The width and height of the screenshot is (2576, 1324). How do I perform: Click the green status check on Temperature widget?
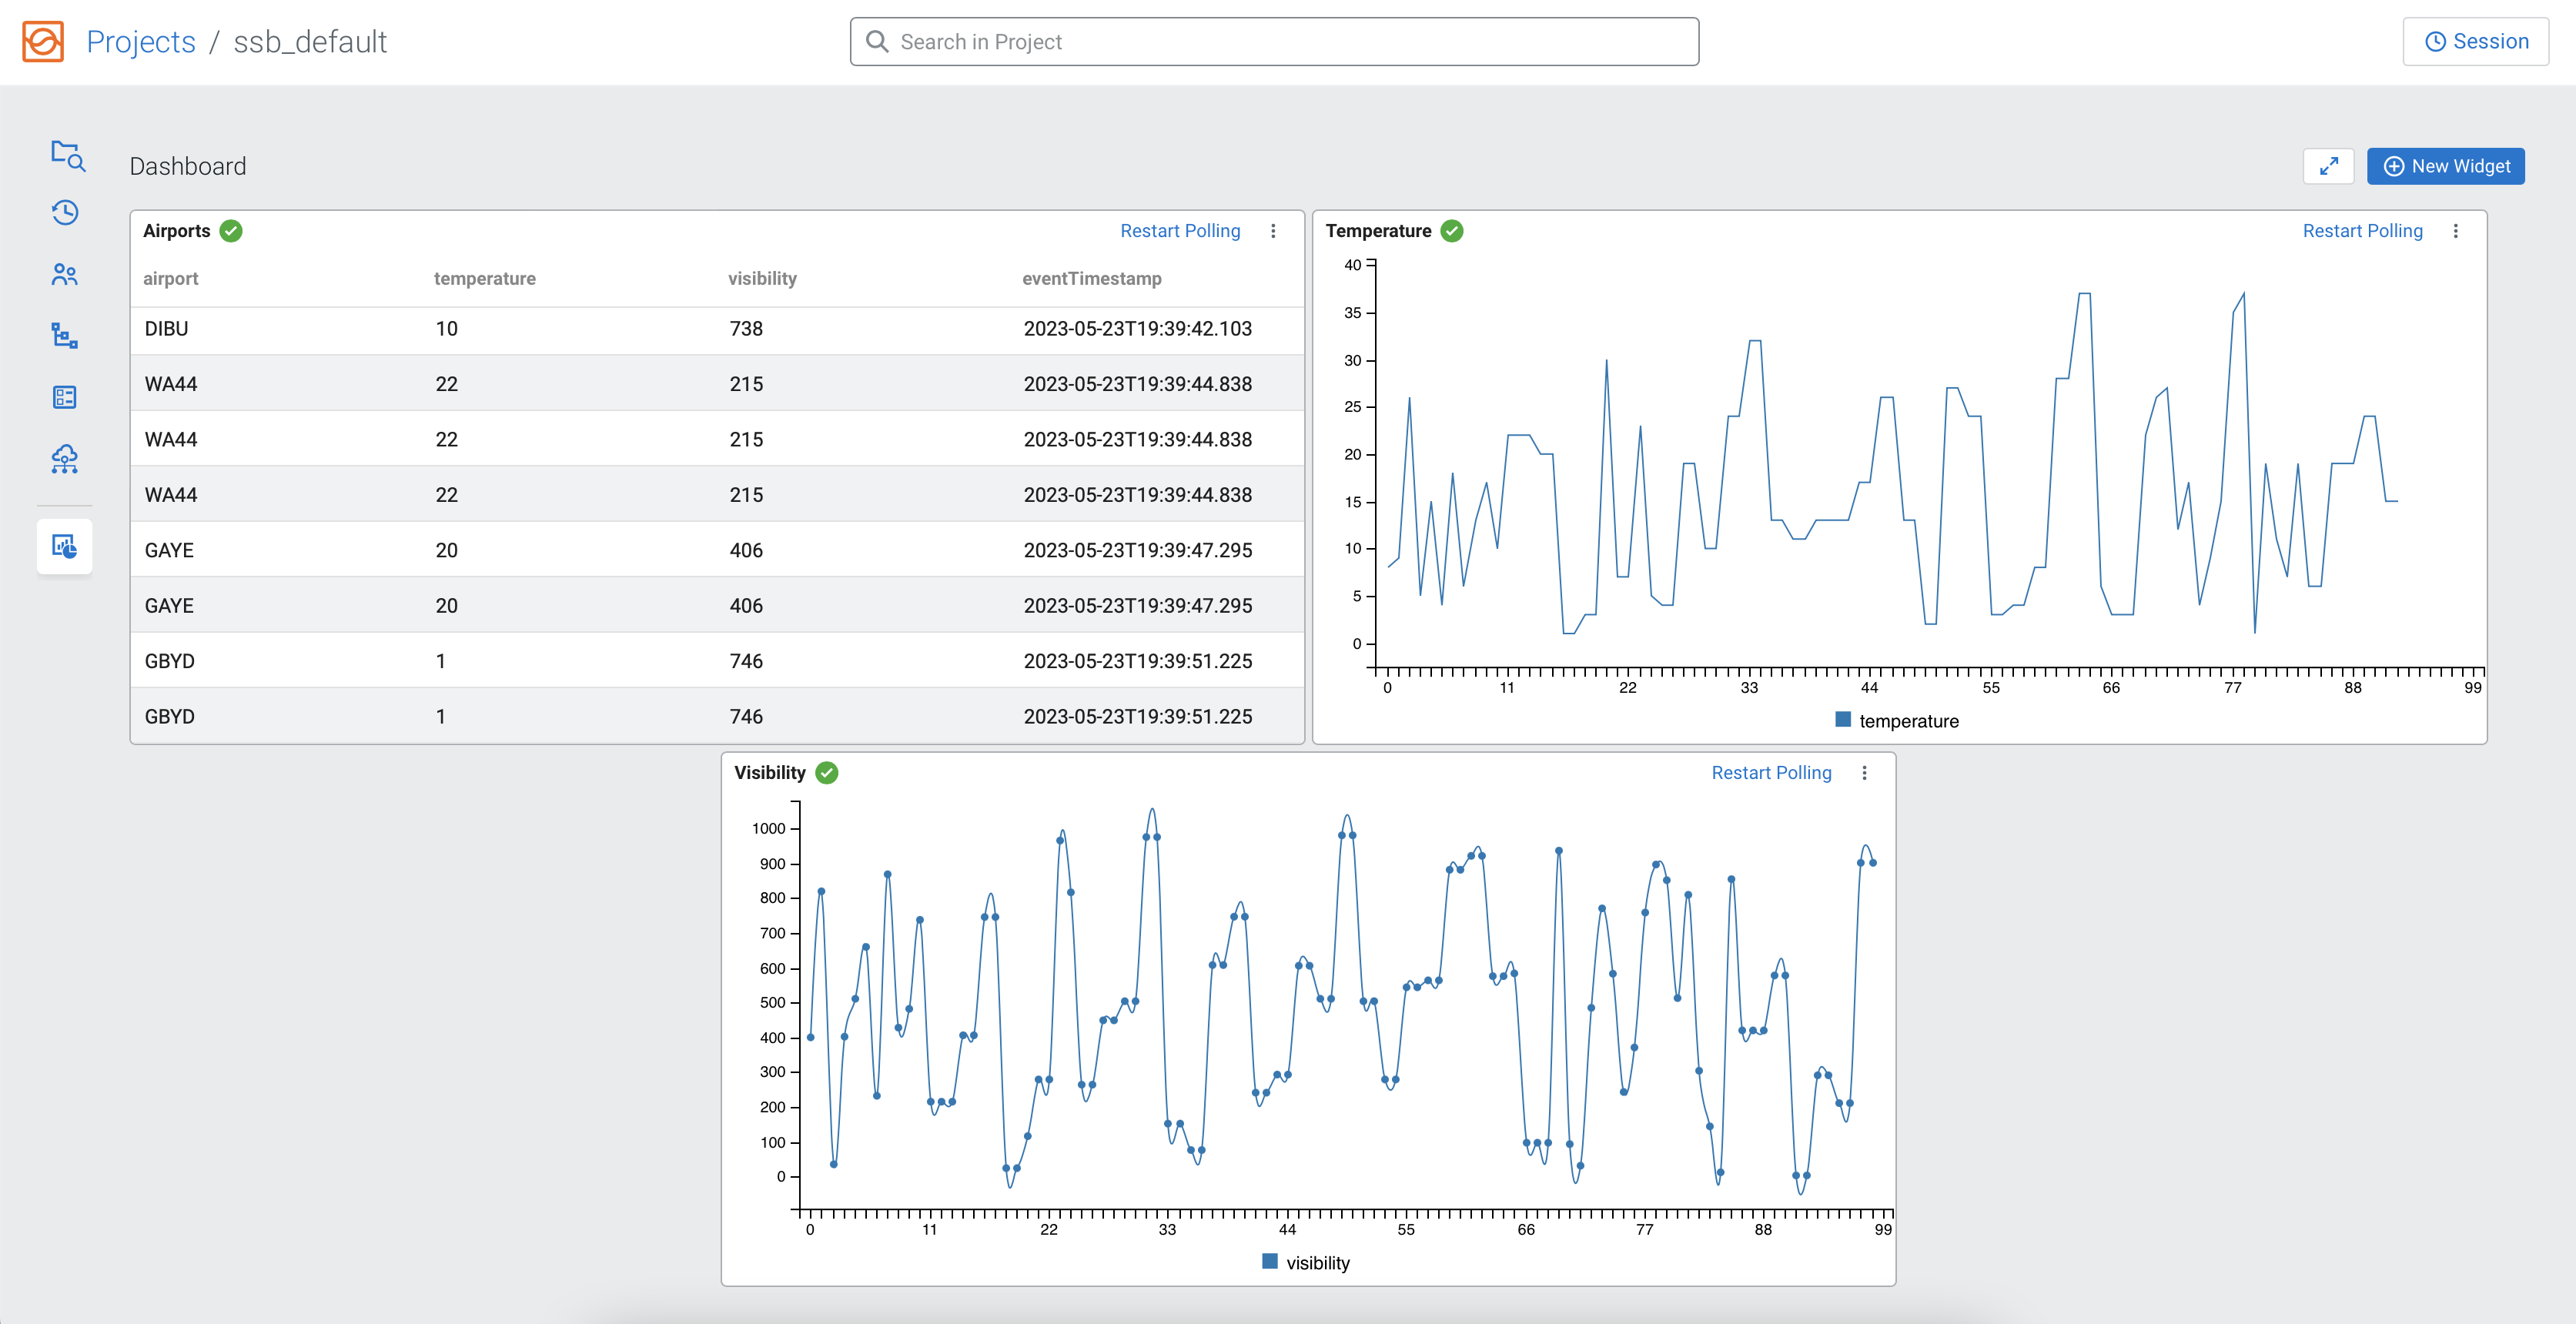point(1452,230)
